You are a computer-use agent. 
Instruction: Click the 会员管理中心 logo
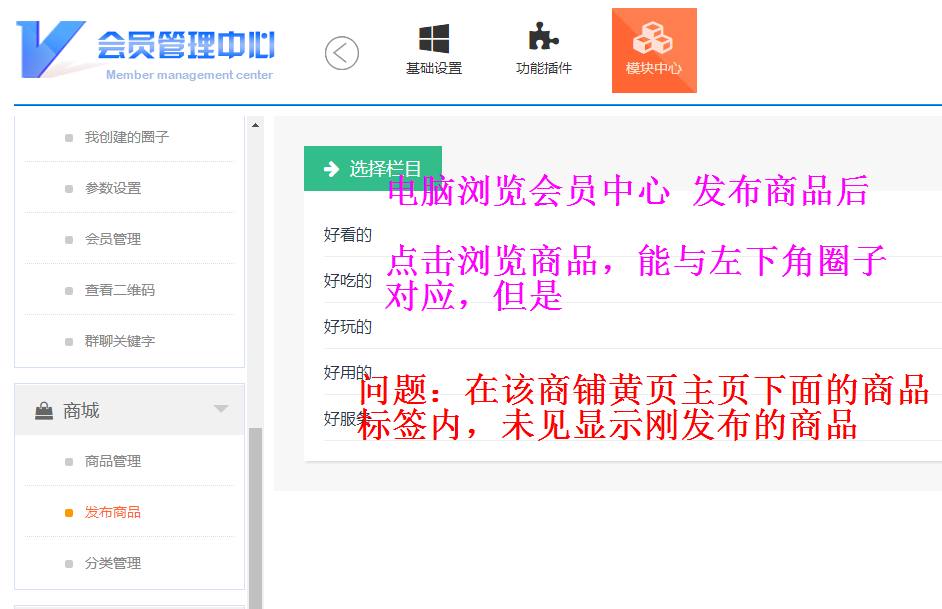coord(146,49)
